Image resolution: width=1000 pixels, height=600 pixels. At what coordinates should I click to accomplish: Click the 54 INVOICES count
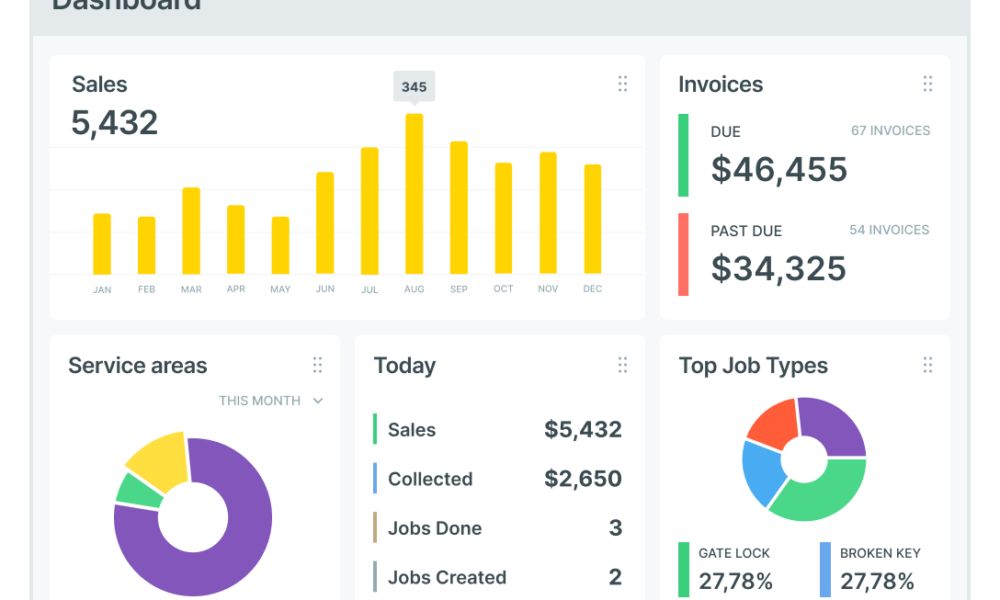[x=889, y=230]
